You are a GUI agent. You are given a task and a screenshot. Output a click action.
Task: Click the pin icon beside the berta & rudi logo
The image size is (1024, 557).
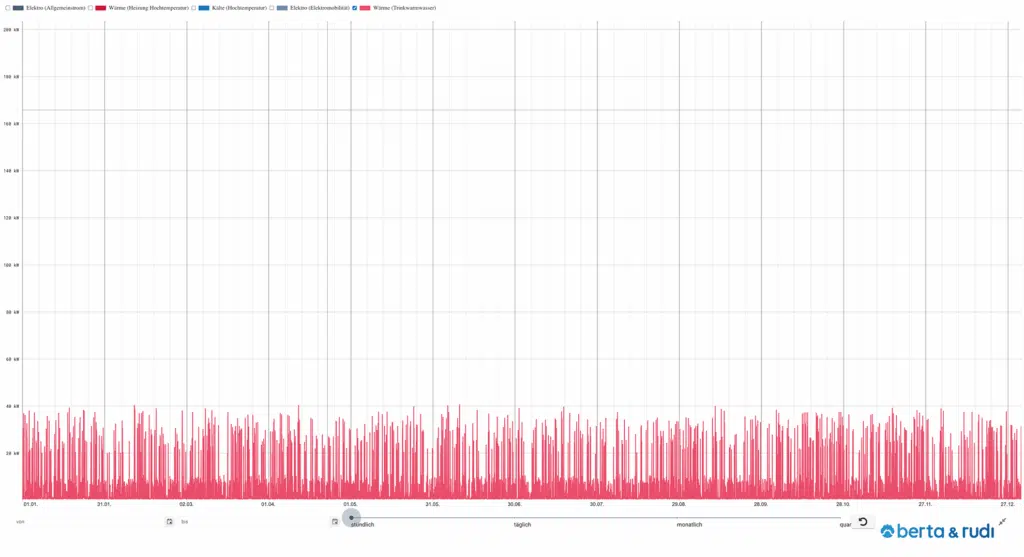pos(1002,522)
